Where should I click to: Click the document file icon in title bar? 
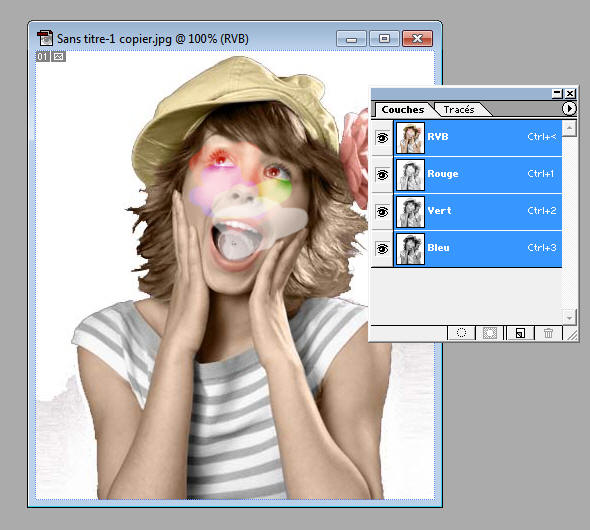click(45, 38)
